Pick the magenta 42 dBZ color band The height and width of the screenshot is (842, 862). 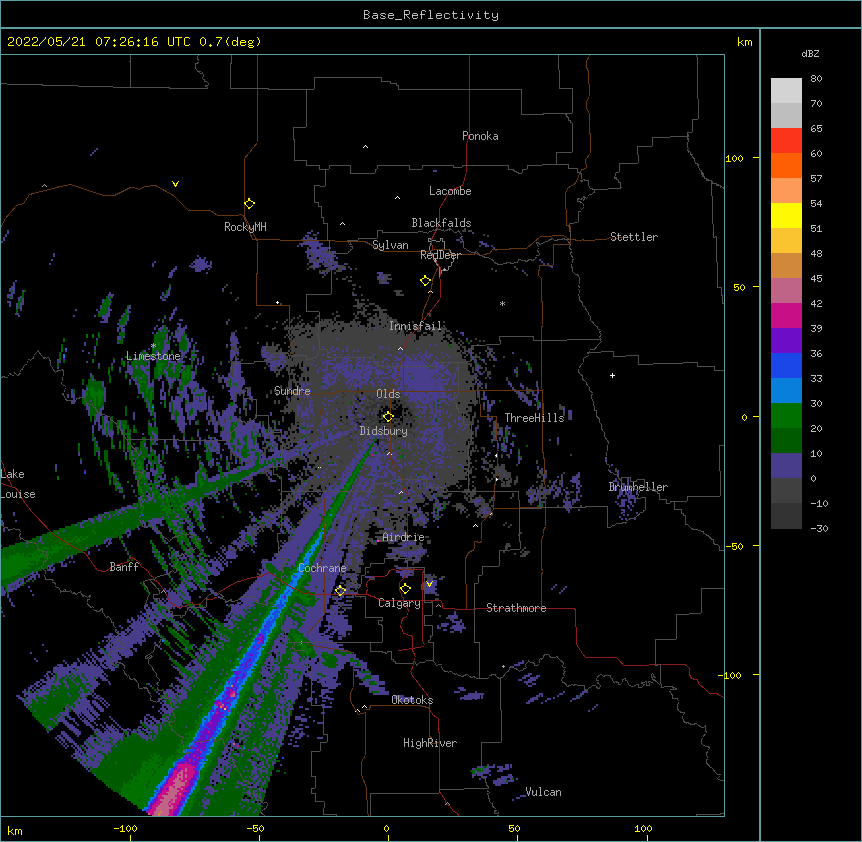pyautogui.click(x=786, y=315)
